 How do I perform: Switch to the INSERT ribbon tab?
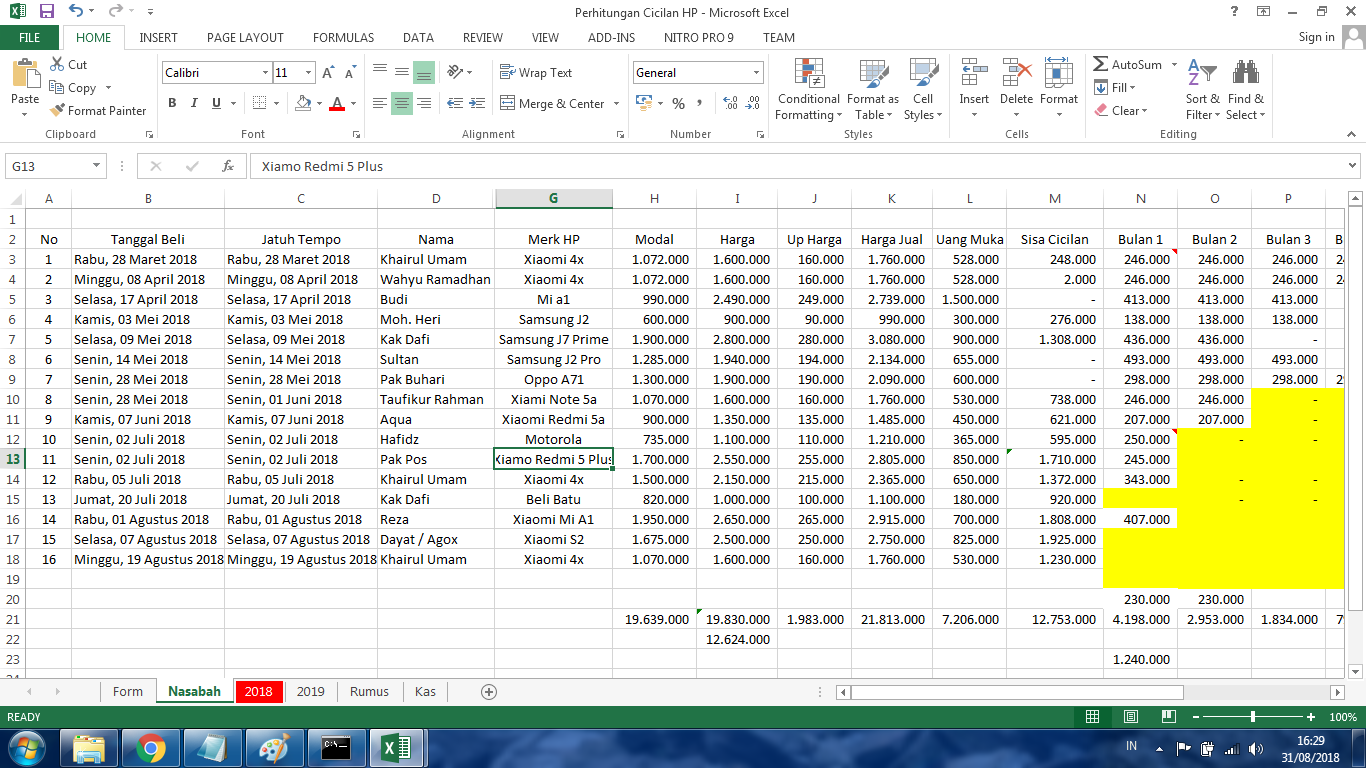click(x=158, y=37)
